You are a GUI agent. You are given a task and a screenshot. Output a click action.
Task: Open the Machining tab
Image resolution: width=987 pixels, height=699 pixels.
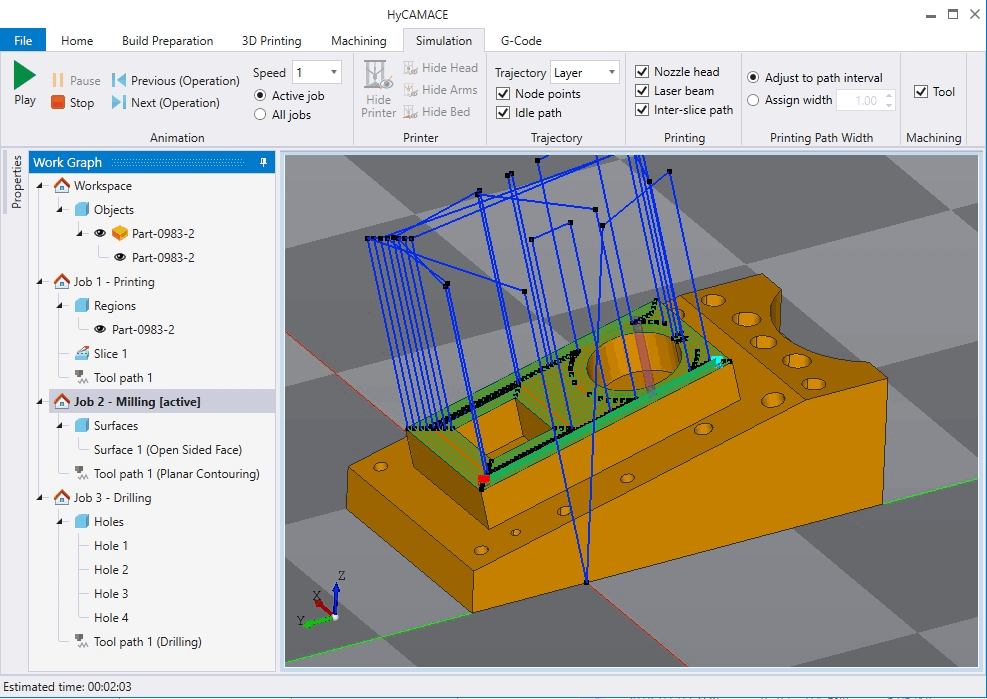click(x=359, y=40)
